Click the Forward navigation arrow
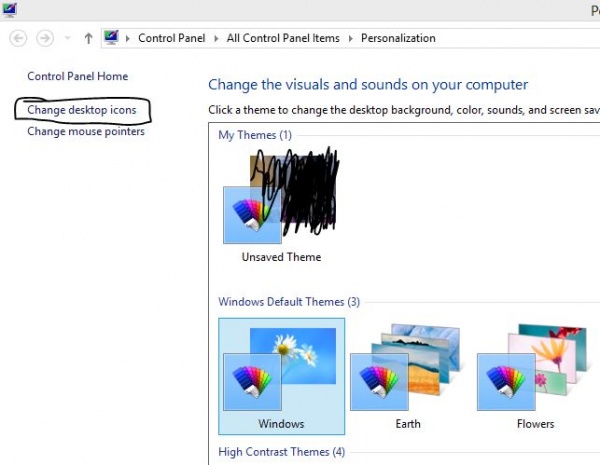 [45, 38]
